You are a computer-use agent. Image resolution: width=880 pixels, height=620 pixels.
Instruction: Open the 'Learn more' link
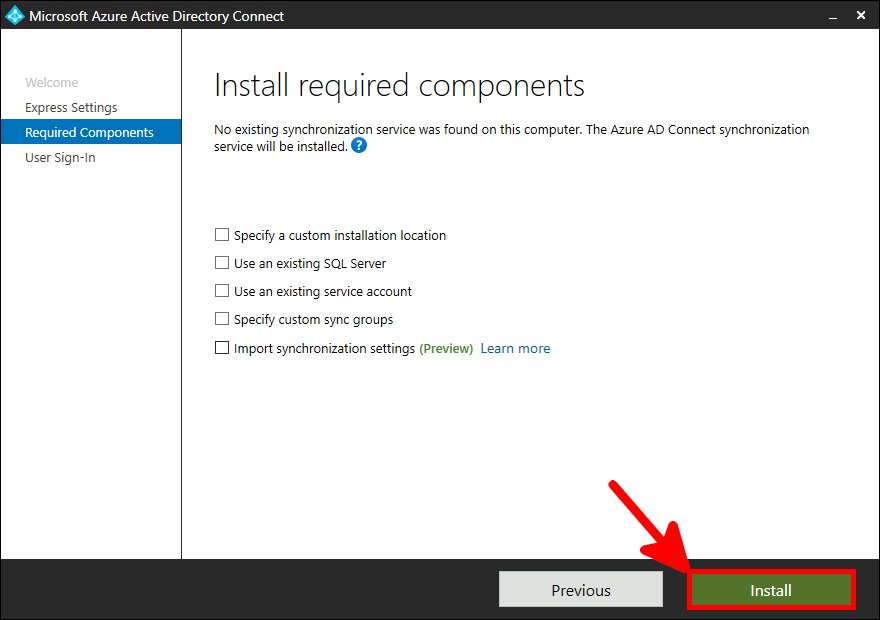pyautogui.click(x=515, y=348)
